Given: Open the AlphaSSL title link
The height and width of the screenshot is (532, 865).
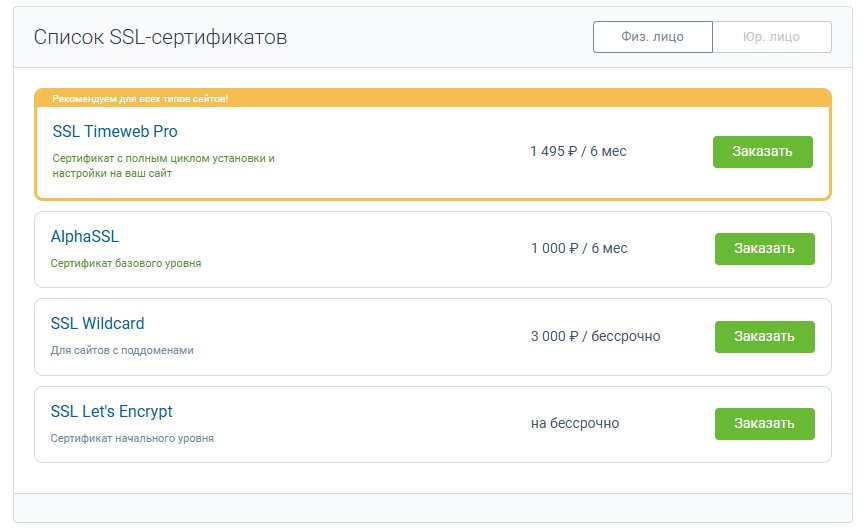Looking at the screenshot, I should tap(84, 236).
